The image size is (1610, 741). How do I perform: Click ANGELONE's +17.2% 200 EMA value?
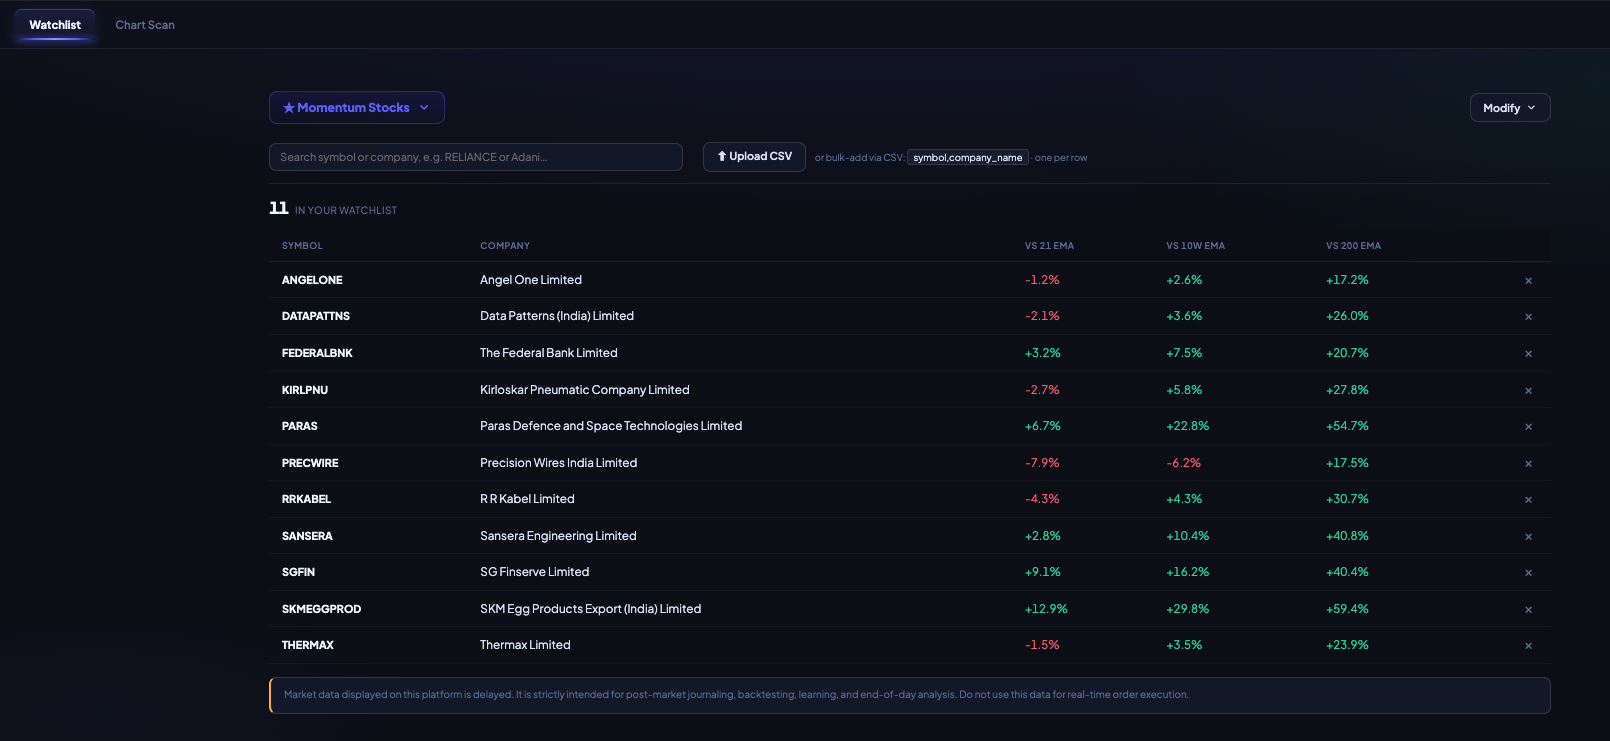(x=1347, y=280)
